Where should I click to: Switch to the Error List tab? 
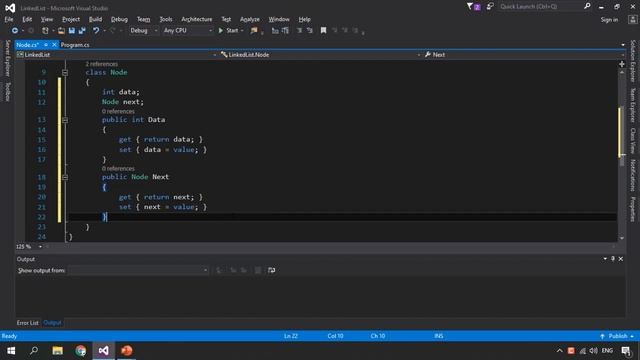27,323
